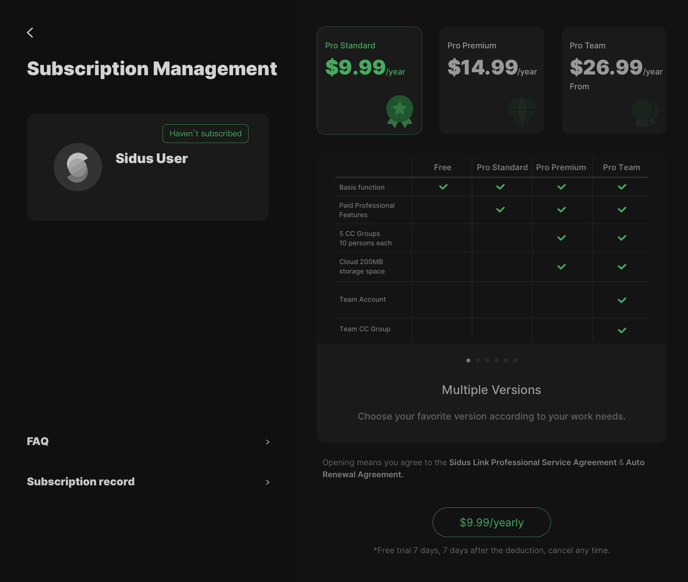The height and width of the screenshot is (582, 688).
Task: Click the Sidus User name
Action: (x=151, y=158)
